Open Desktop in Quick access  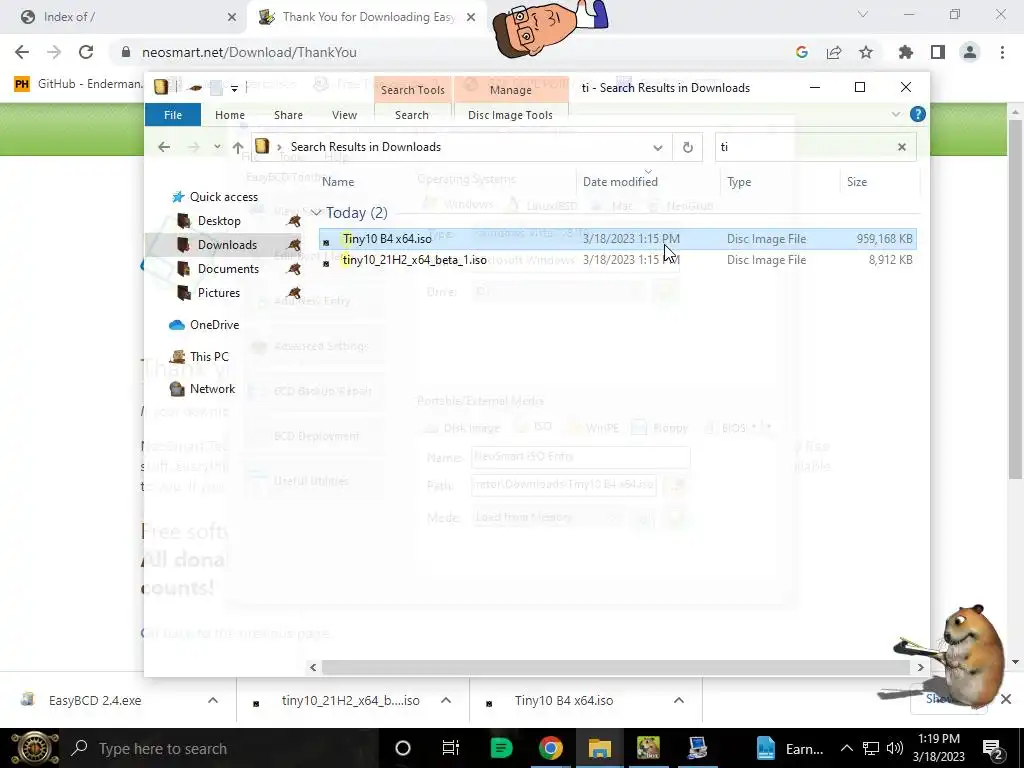click(x=219, y=221)
